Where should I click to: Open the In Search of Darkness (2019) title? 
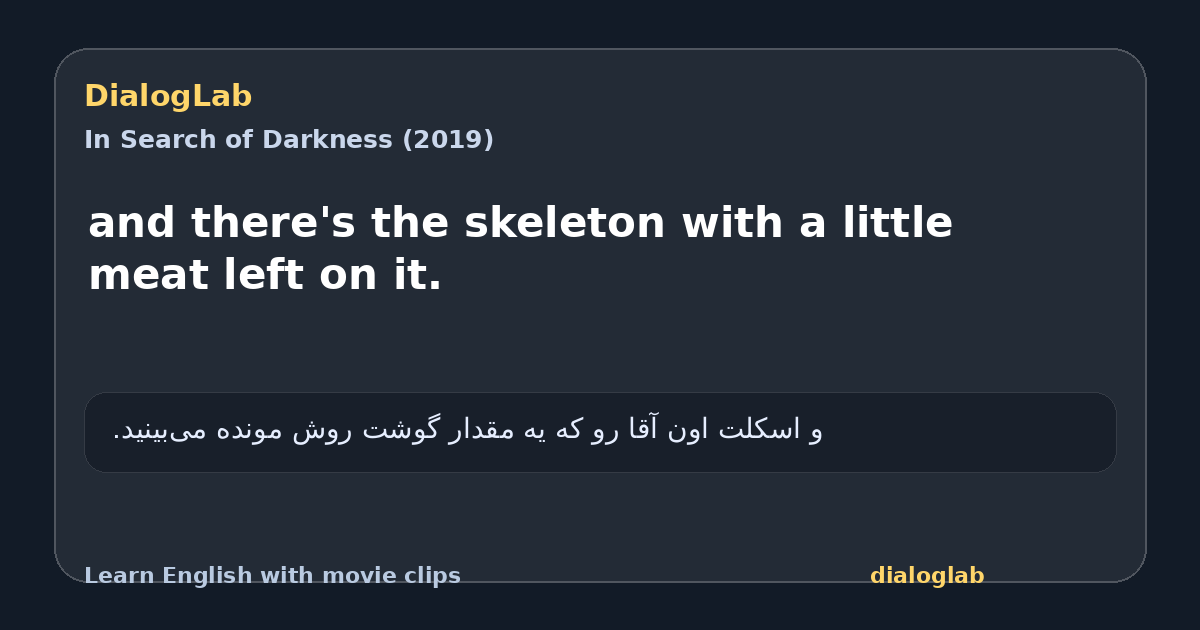[x=289, y=140]
